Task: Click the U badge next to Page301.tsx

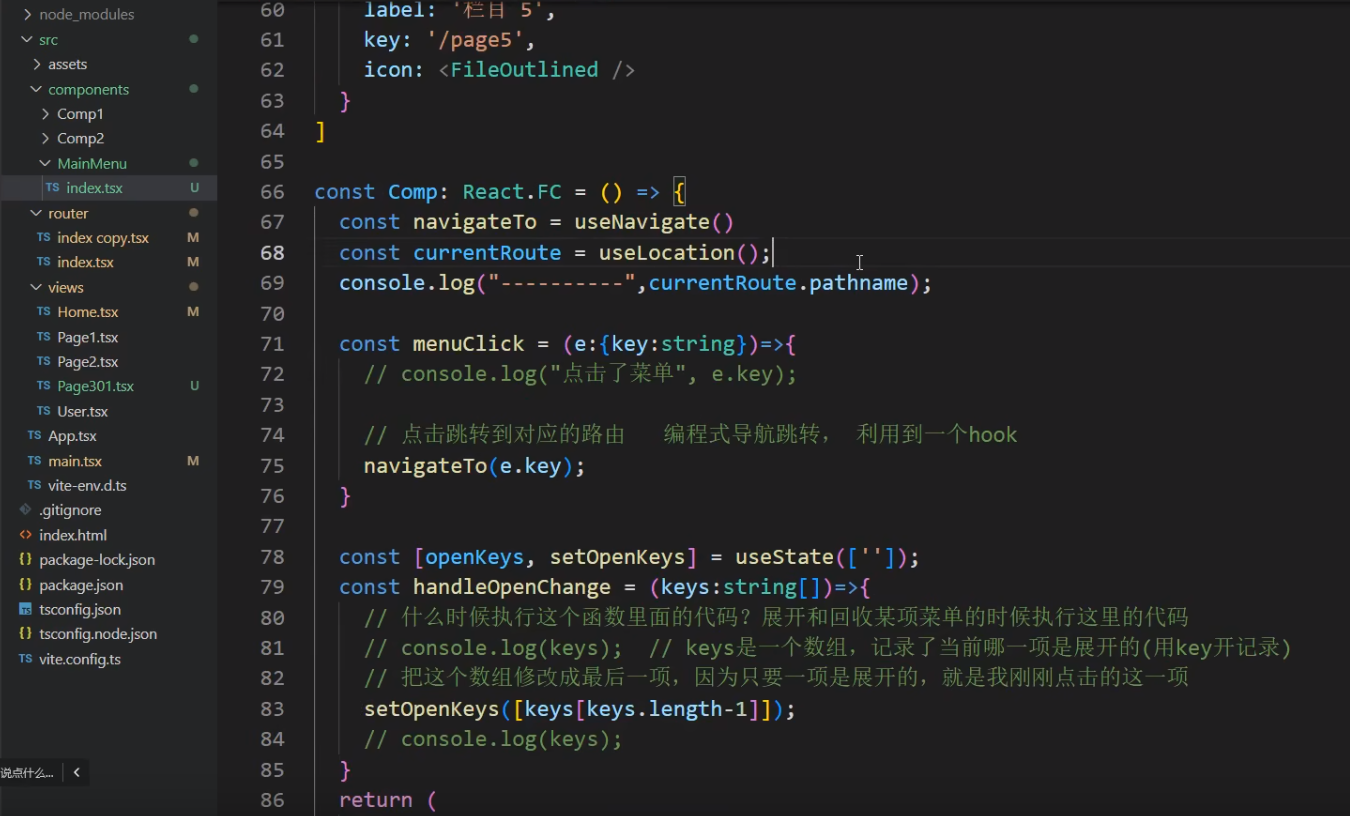Action: click(x=197, y=385)
